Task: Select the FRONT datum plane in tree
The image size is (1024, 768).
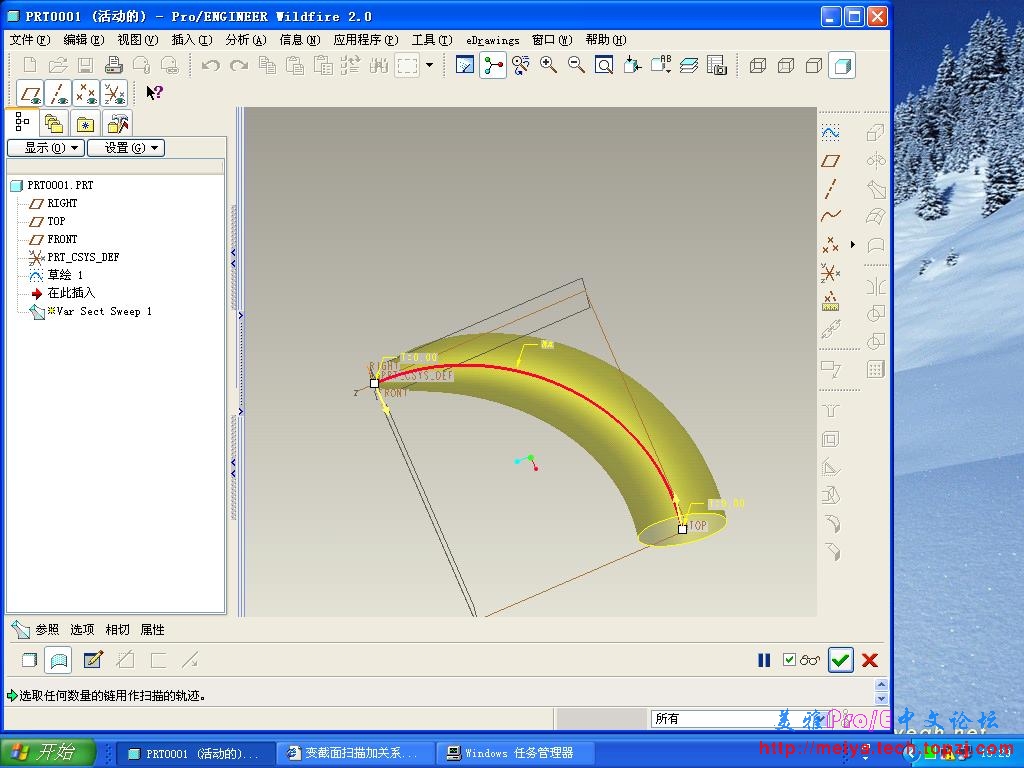Action: (x=62, y=239)
